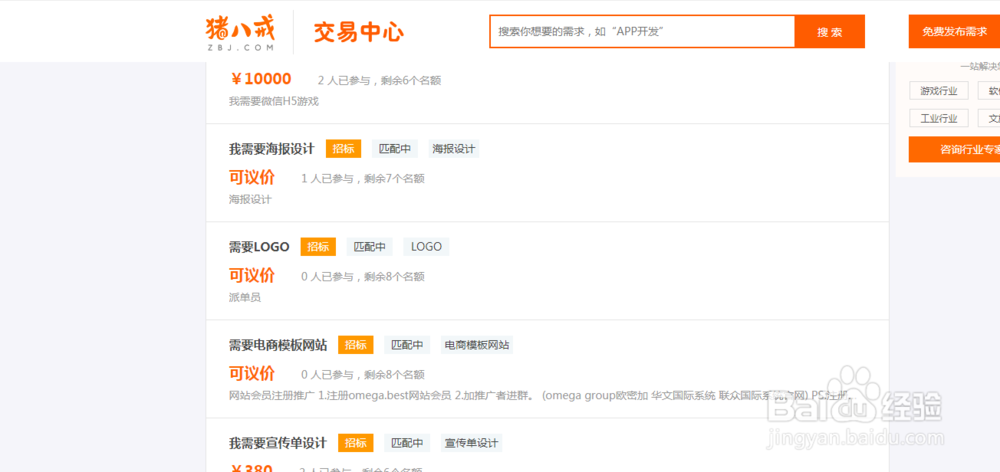Select the 可议价 price of 需要LOGO
The image size is (1000, 472).
click(x=252, y=276)
